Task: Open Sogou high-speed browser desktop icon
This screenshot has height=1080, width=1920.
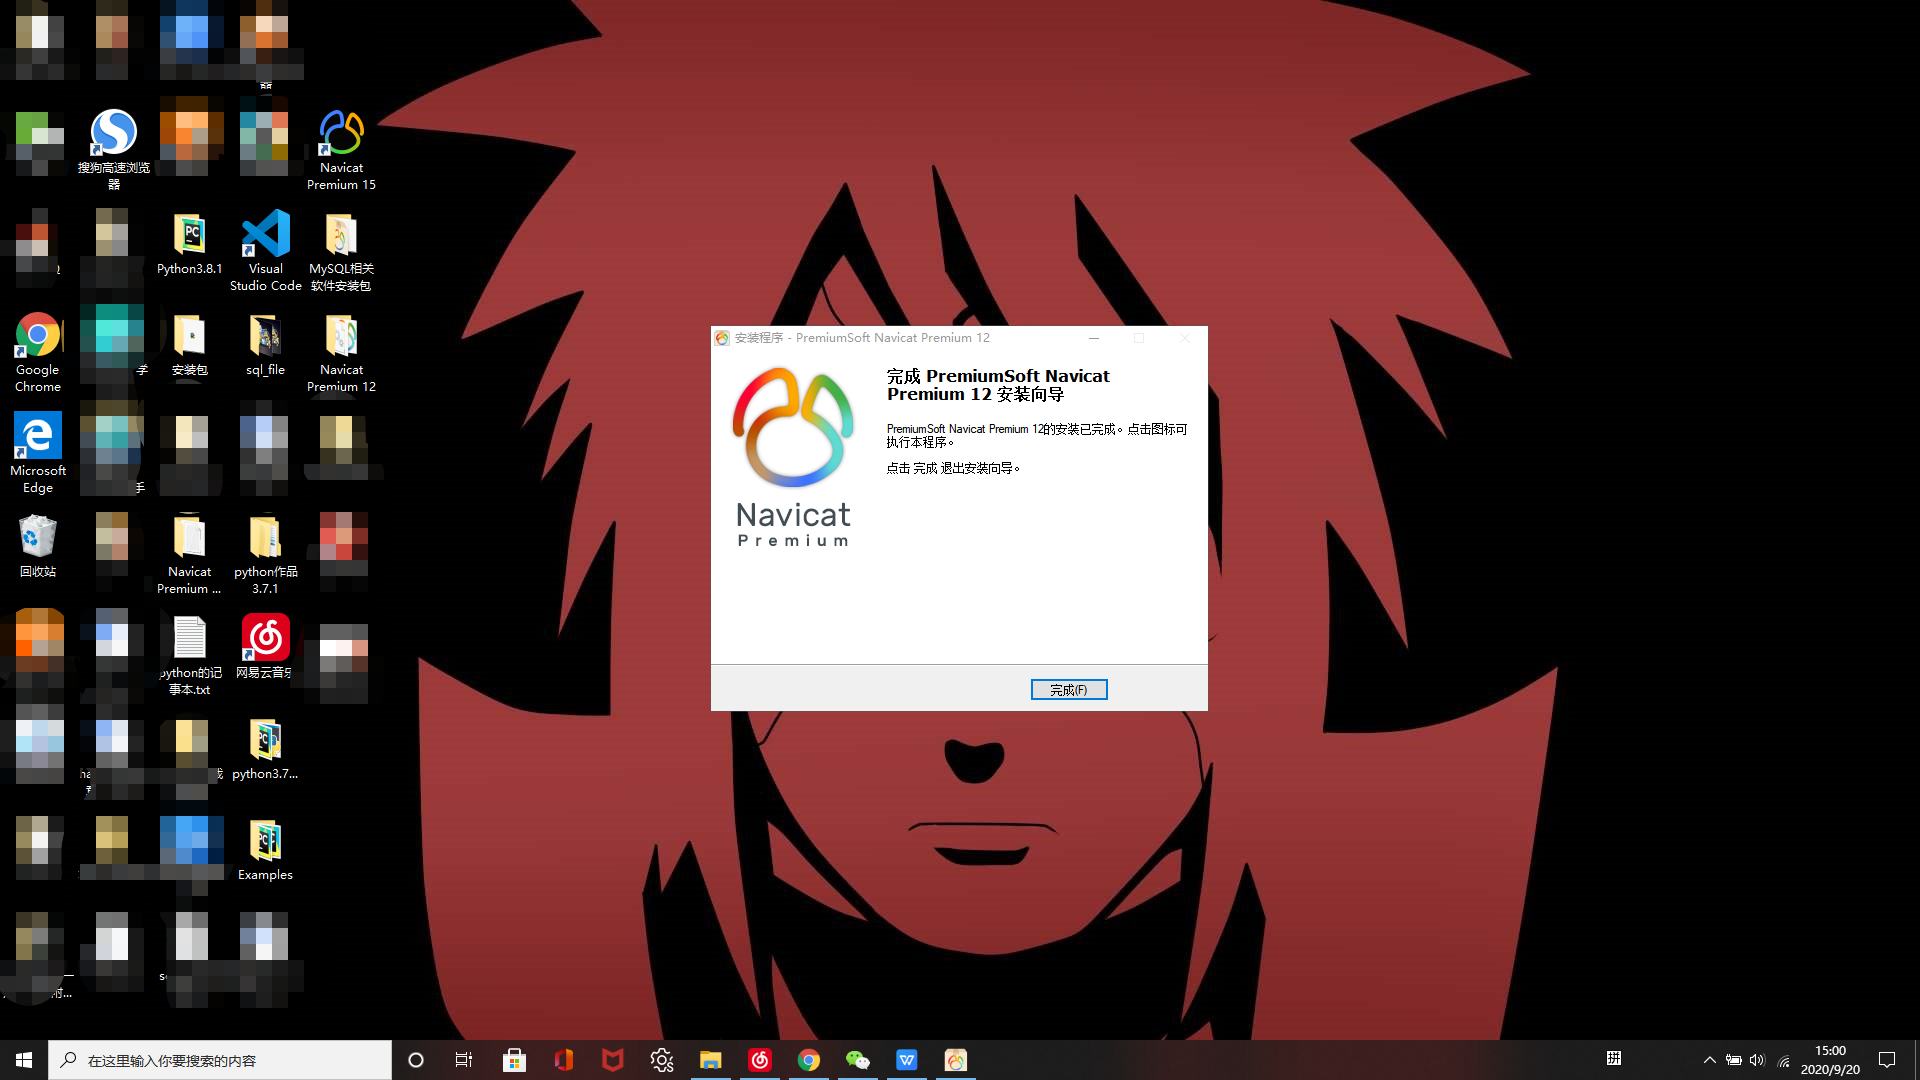Action: 114,150
